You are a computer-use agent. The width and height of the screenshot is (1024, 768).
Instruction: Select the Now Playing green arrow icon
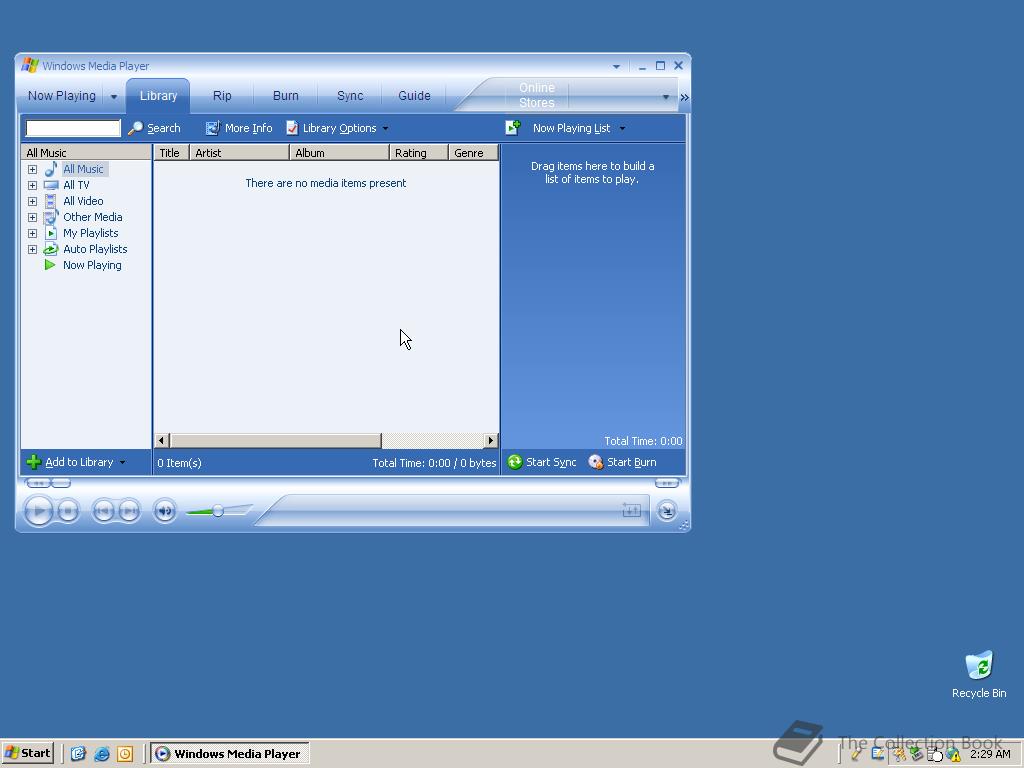coord(50,265)
